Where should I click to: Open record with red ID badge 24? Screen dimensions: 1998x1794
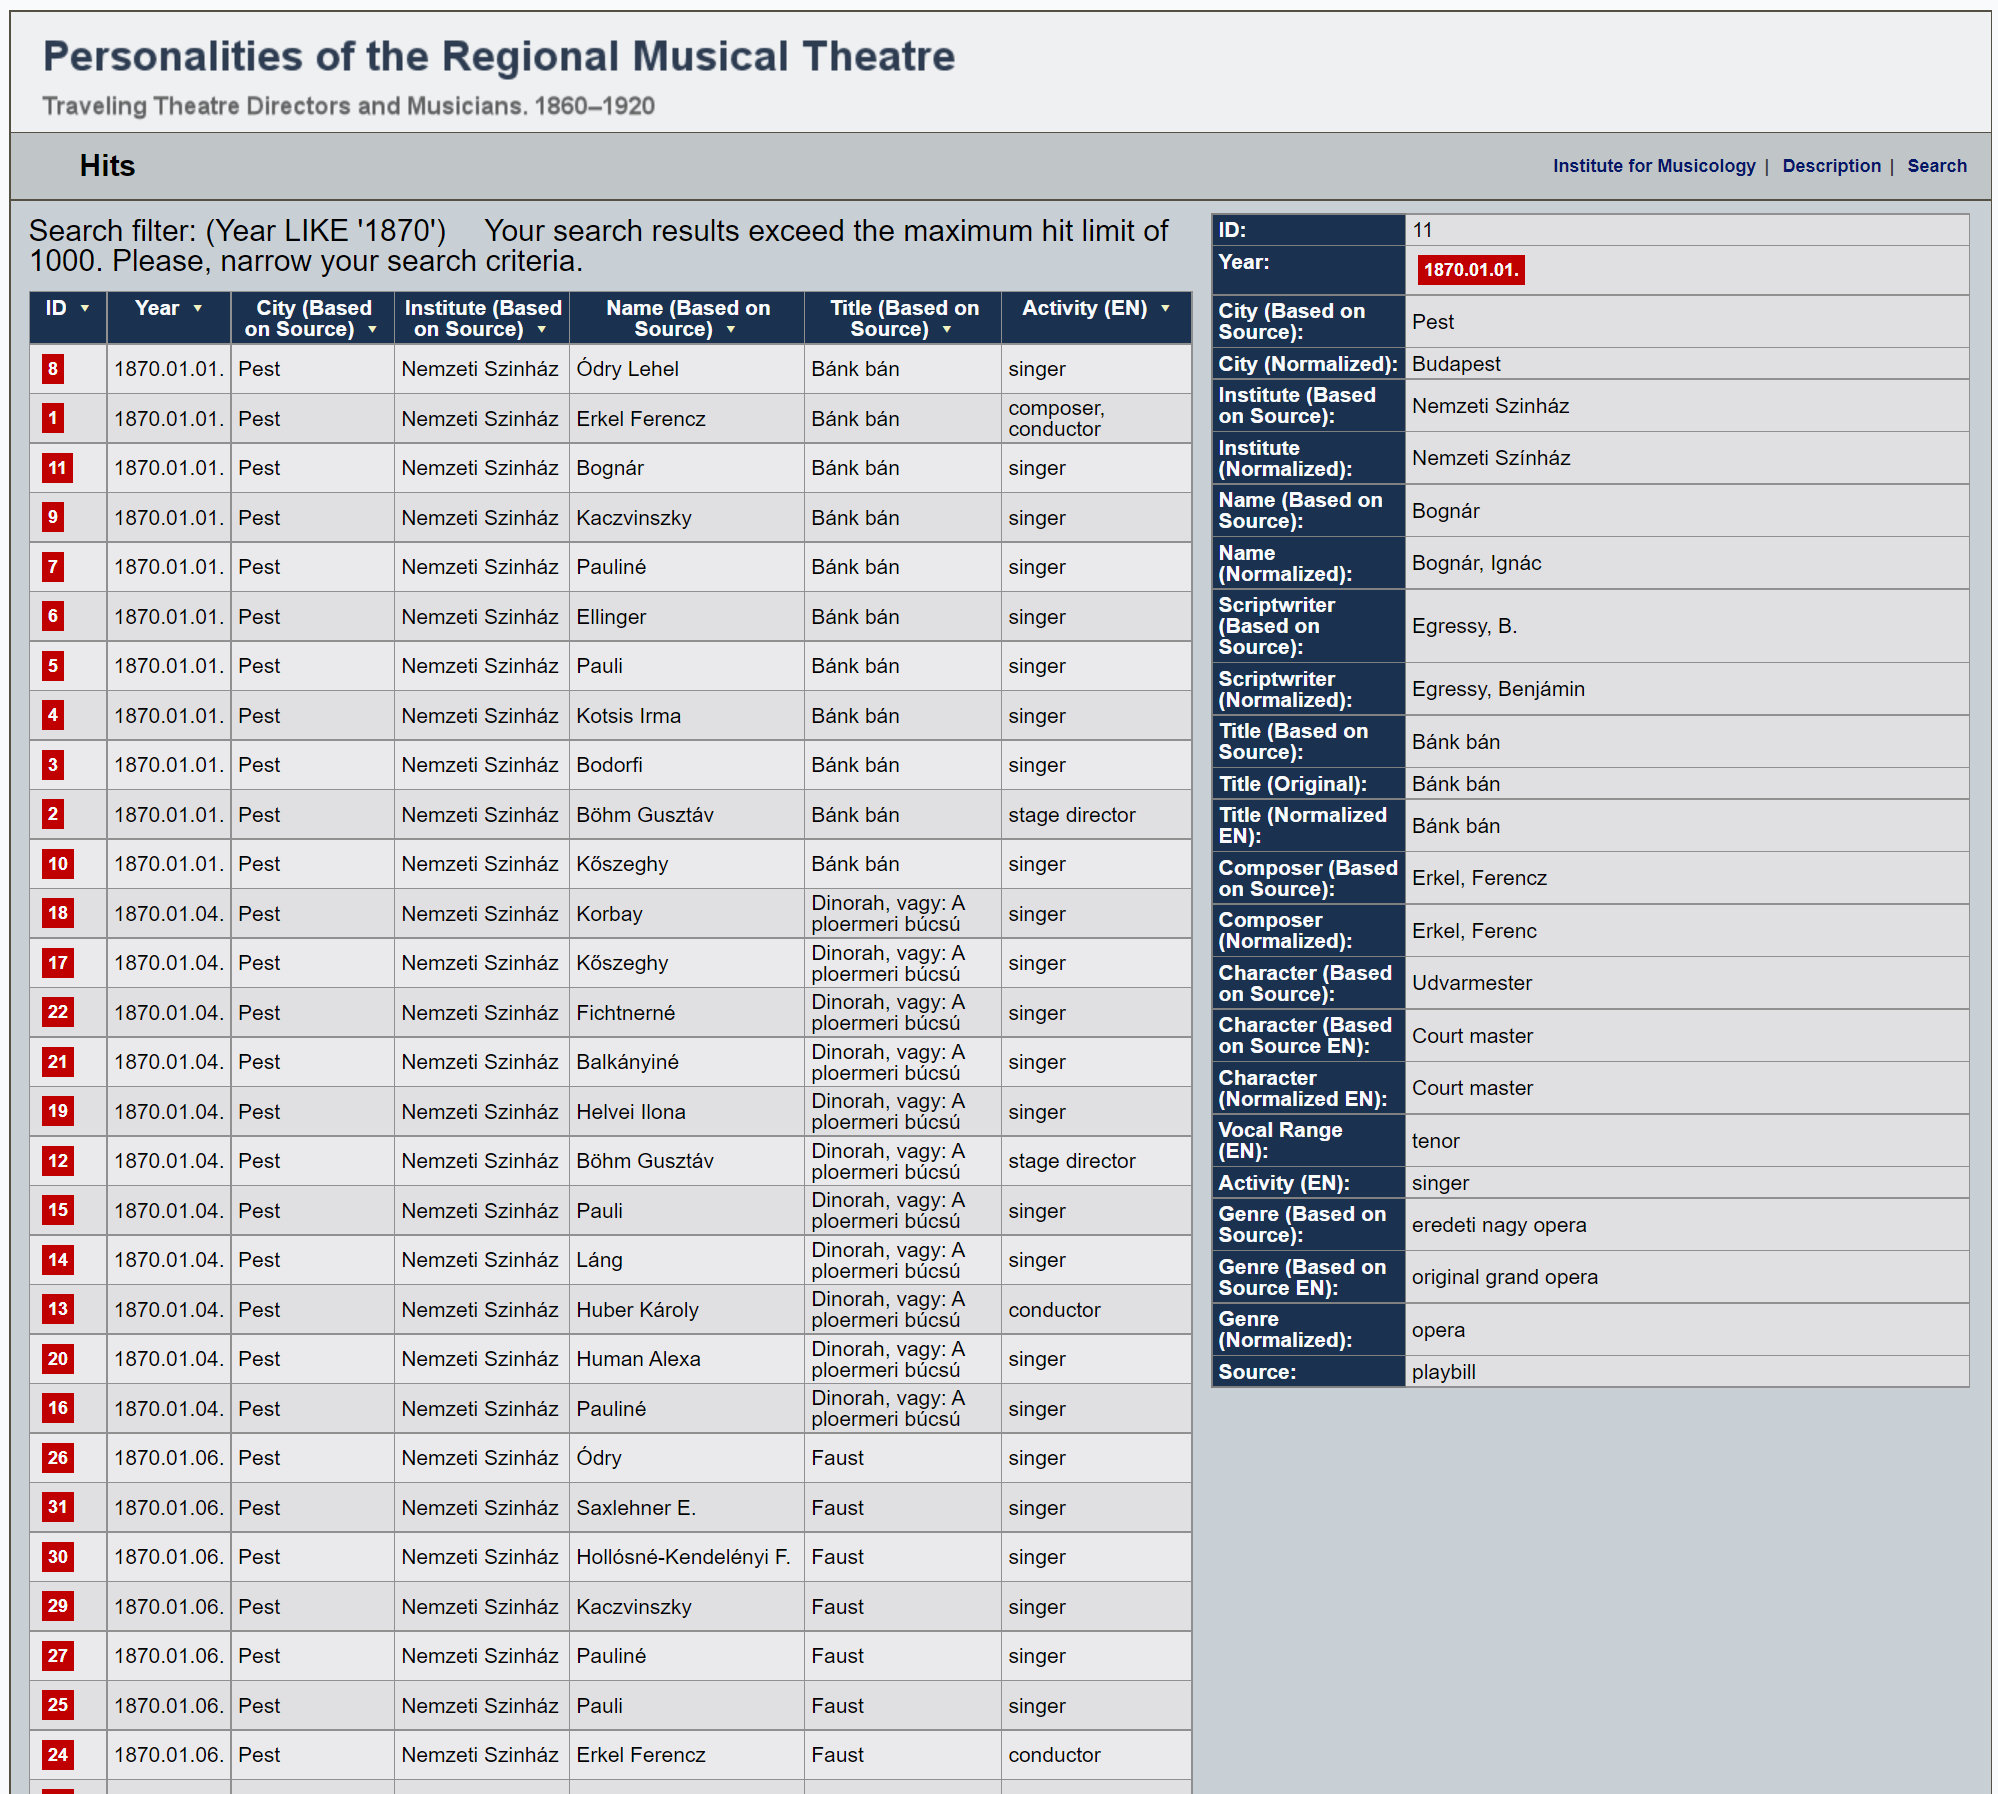[x=57, y=1755]
